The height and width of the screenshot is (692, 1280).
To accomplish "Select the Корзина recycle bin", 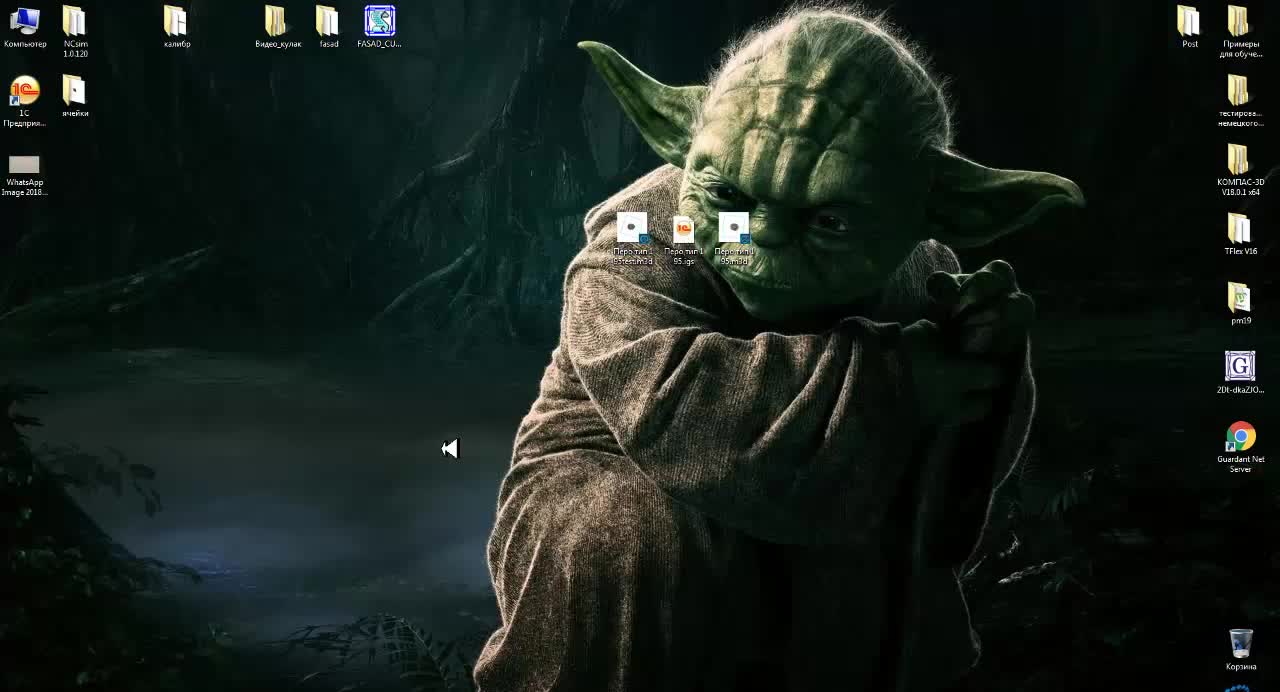I will [1240, 650].
